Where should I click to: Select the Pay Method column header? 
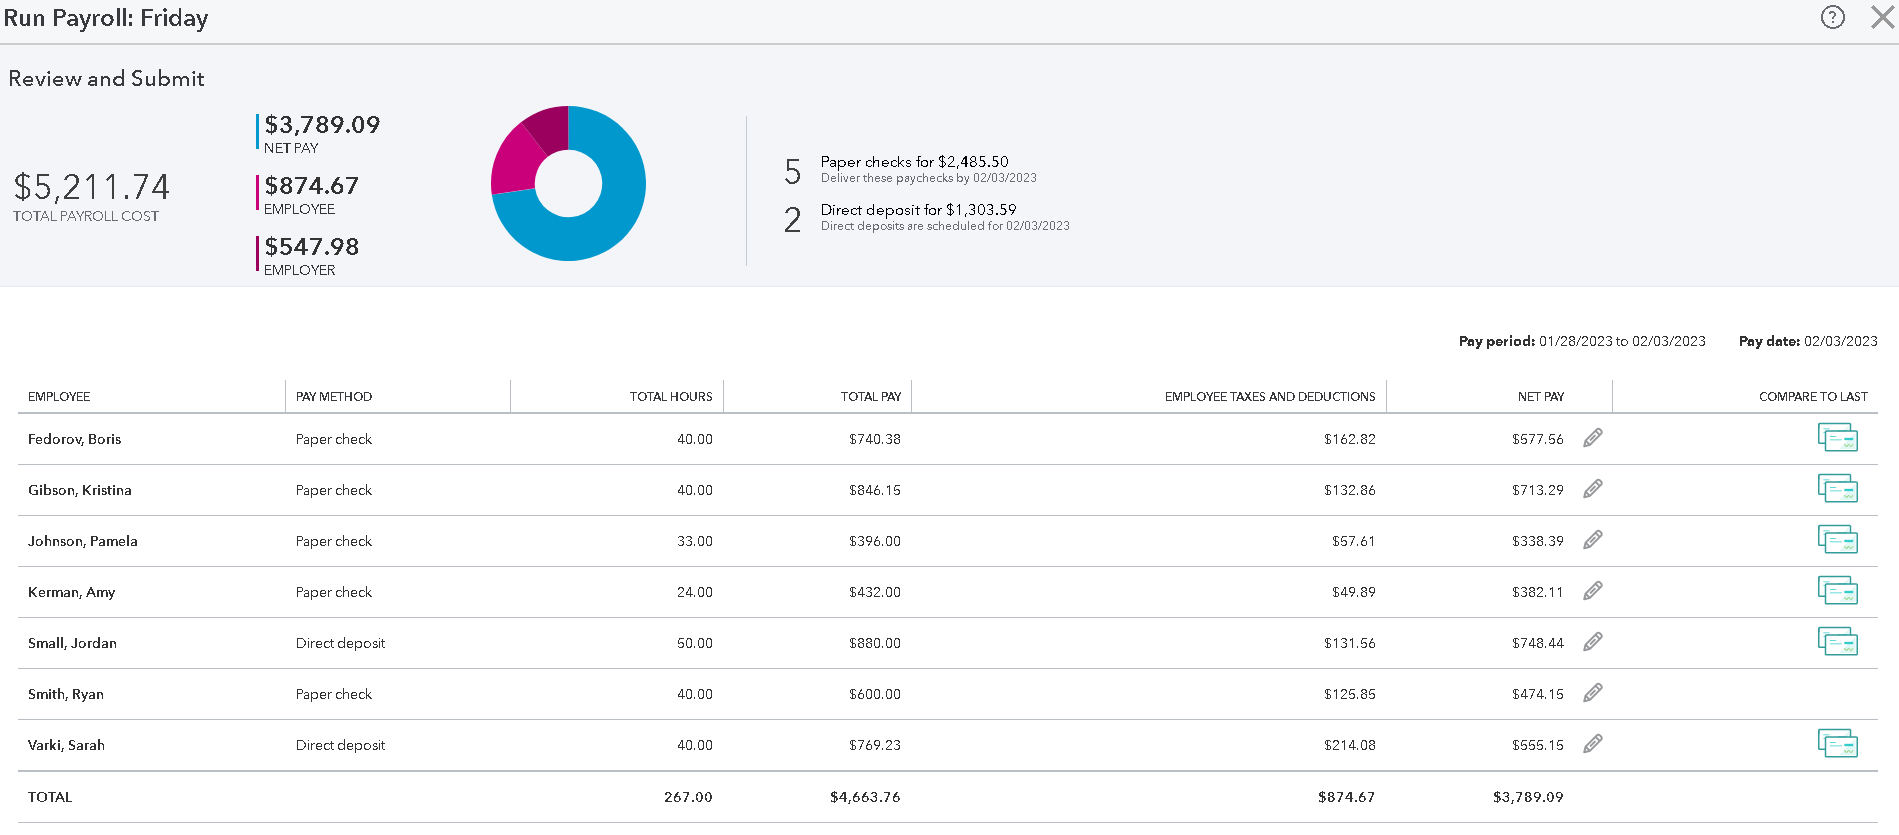point(334,397)
